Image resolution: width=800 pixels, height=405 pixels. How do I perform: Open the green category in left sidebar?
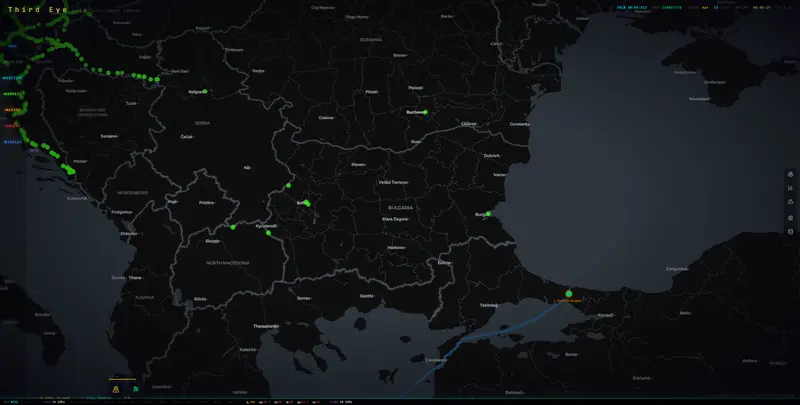point(11,94)
